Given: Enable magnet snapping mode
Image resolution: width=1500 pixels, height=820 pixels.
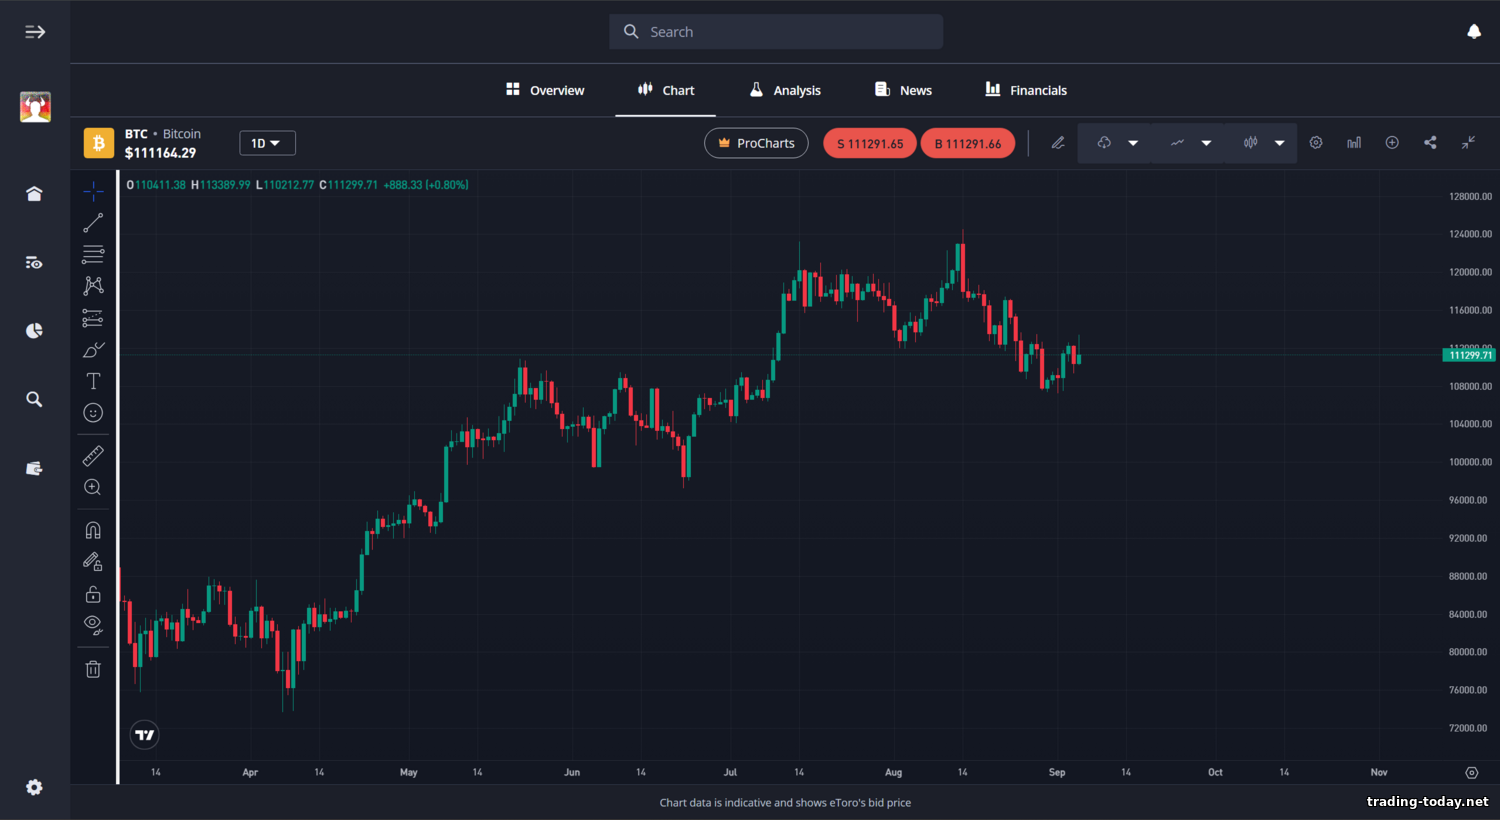Looking at the screenshot, I should [x=93, y=529].
